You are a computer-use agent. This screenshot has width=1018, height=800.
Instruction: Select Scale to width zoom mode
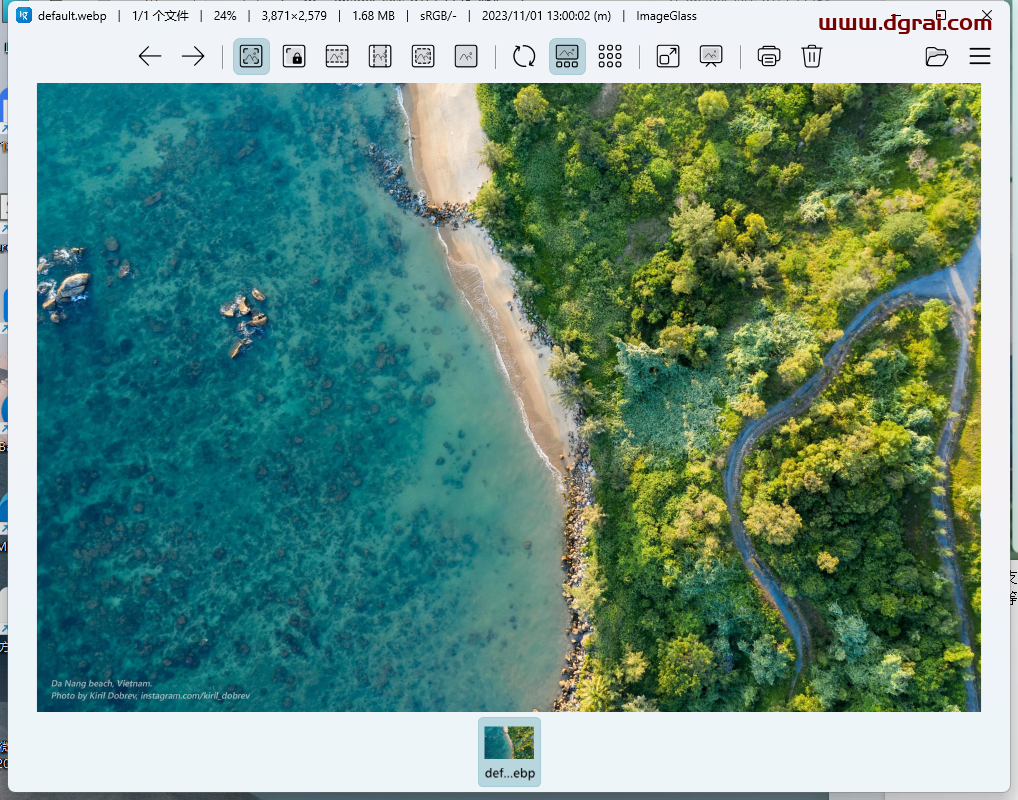pyautogui.click(x=337, y=56)
